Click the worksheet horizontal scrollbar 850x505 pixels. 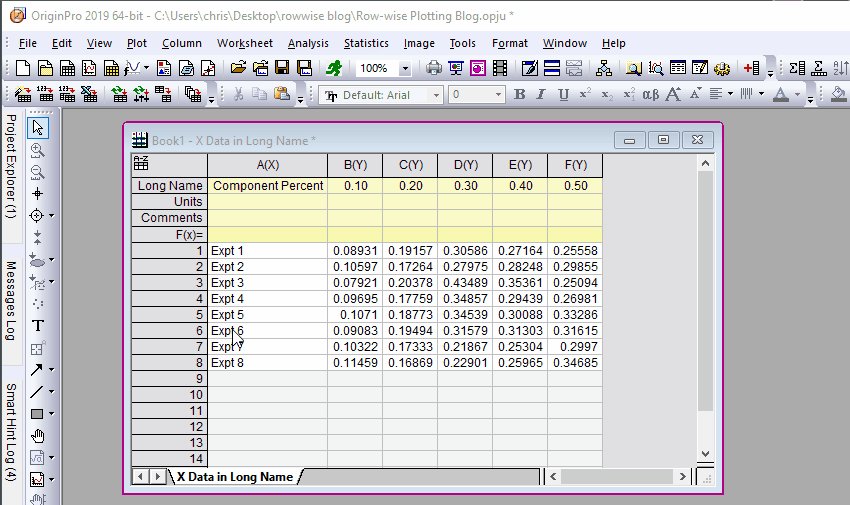click(x=617, y=477)
